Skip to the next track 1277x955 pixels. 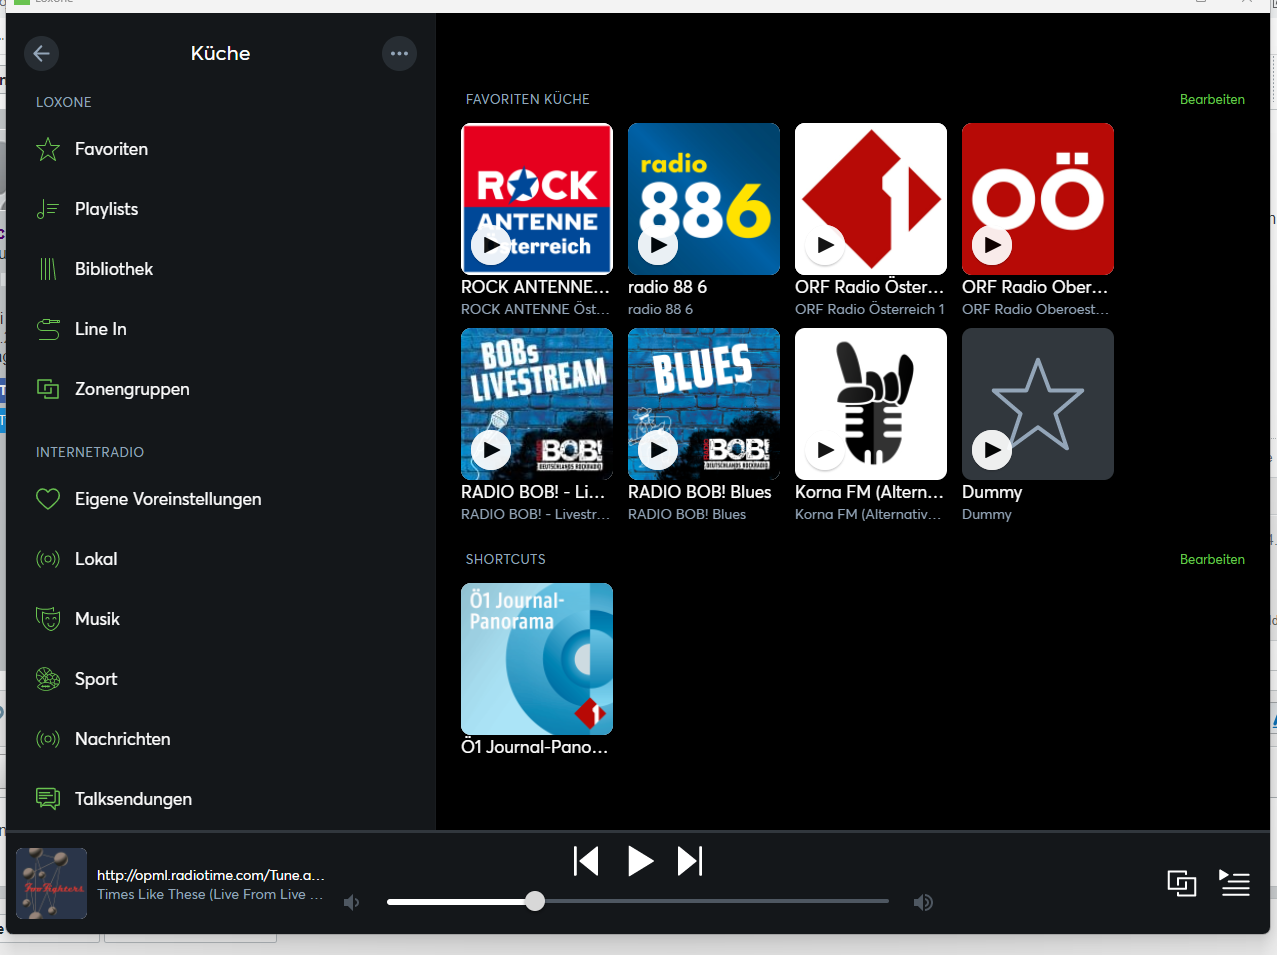coord(690,861)
